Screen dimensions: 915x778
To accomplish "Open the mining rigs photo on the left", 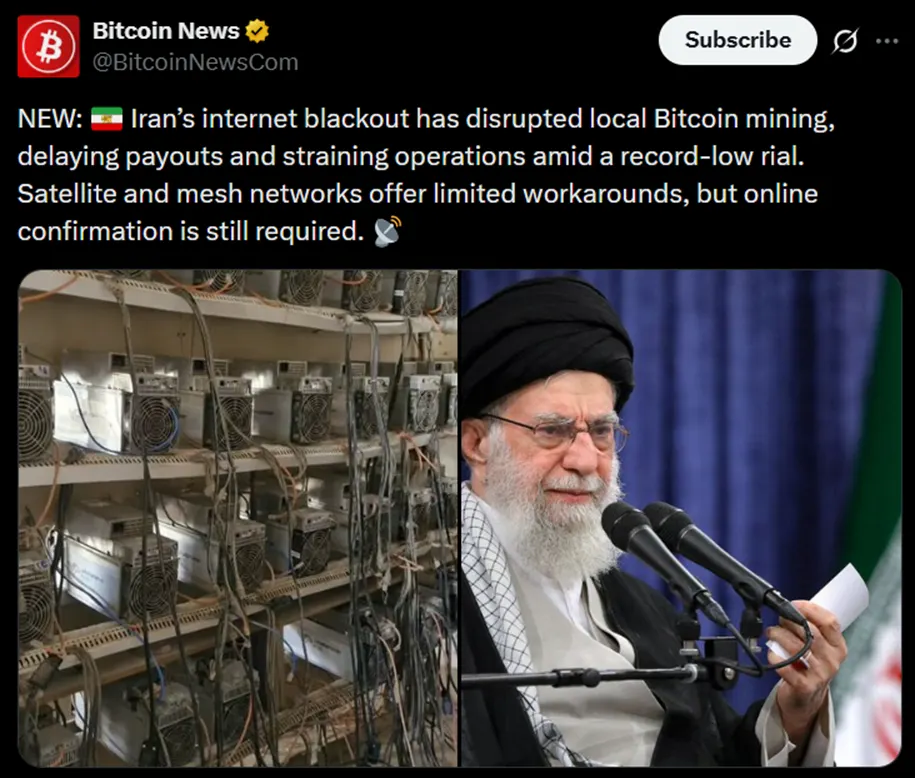I will pos(238,518).
